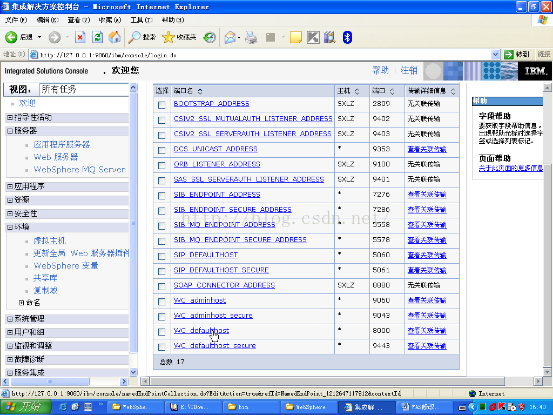Click the Print toolbar icon
Image resolution: width=553 pixels, height=415 pixels.
click(251, 37)
